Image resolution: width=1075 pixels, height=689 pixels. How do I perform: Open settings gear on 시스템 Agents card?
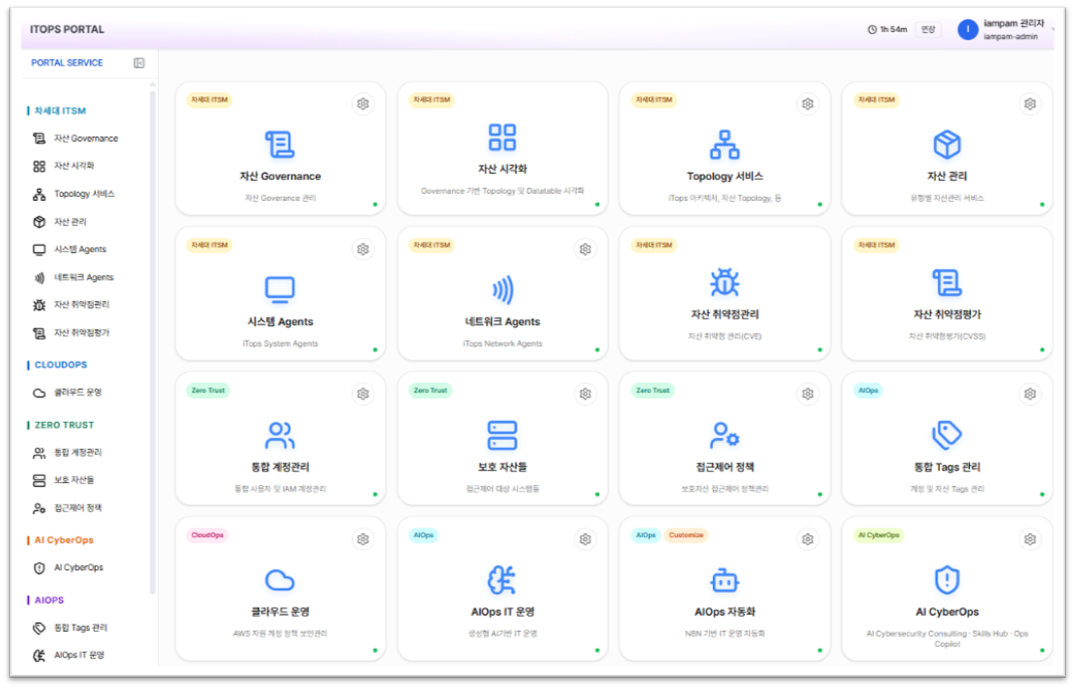pos(363,250)
